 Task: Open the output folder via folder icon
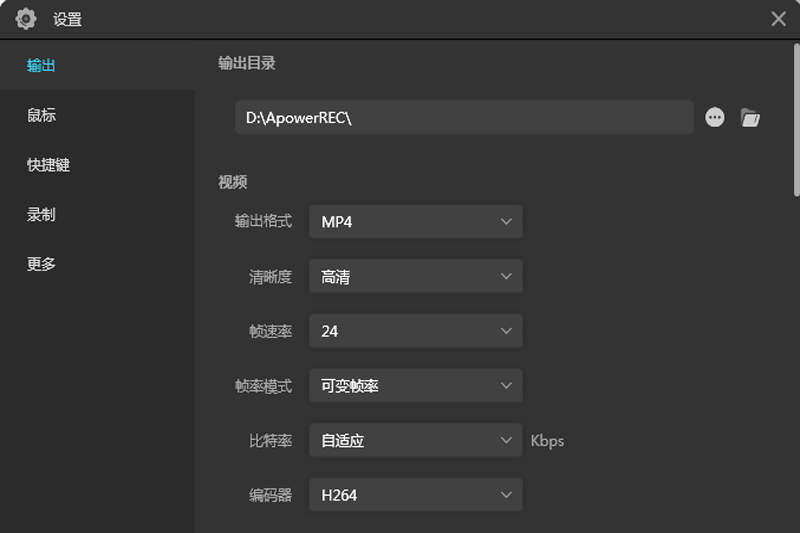tap(750, 118)
